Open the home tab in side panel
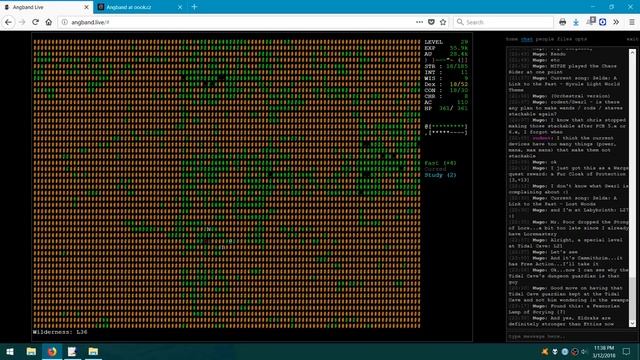Image resolution: width=640 pixels, height=360 pixels. coord(512,39)
